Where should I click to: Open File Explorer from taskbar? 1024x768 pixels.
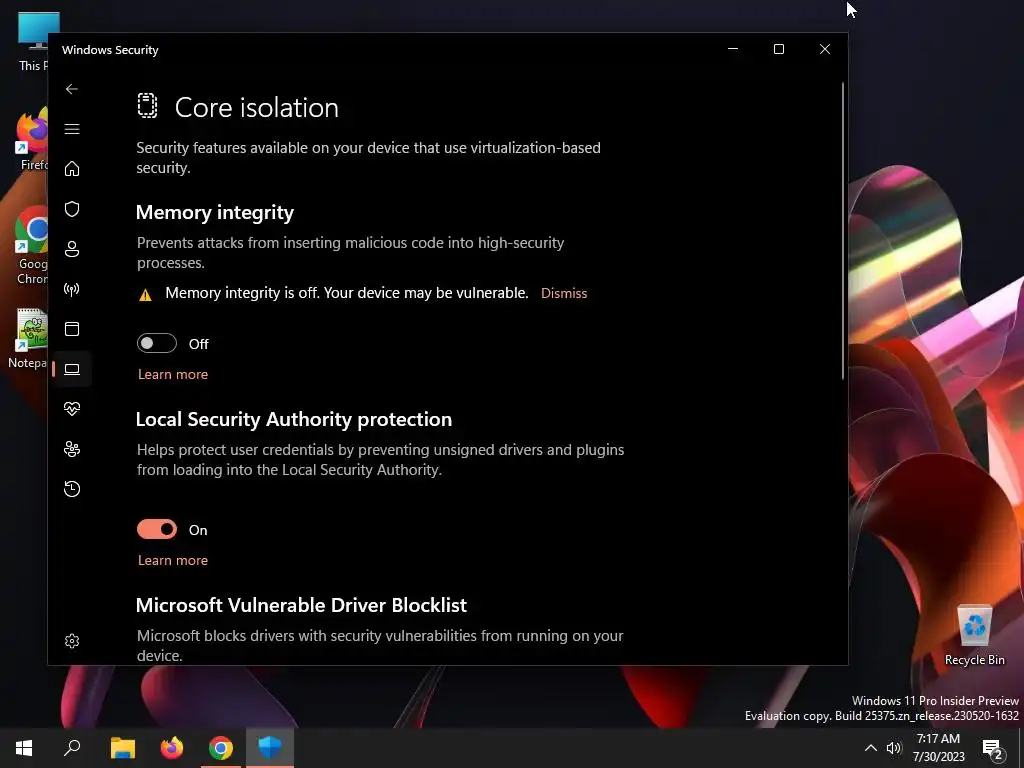click(x=122, y=748)
